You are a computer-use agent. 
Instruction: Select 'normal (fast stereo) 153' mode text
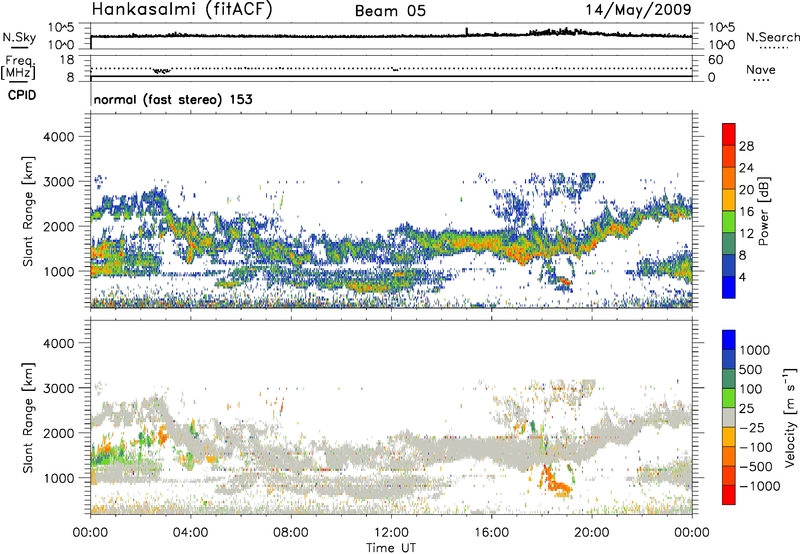[x=173, y=99]
